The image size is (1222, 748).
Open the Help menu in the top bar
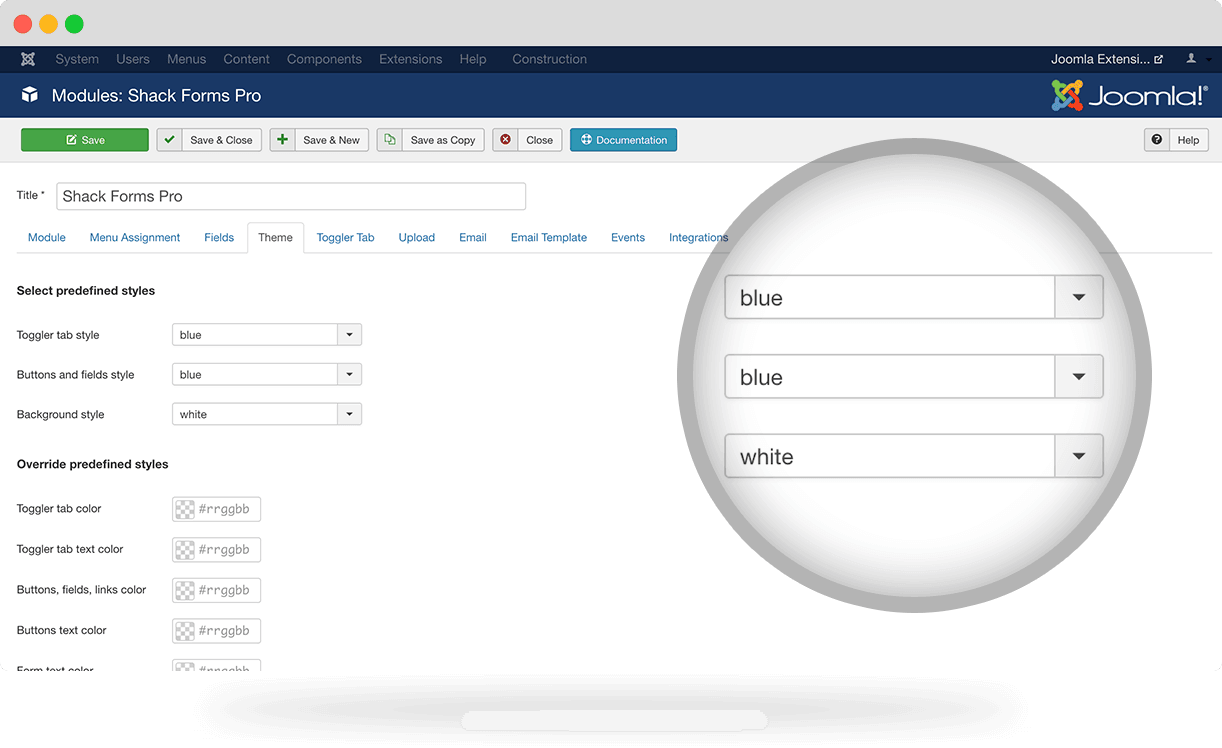(x=473, y=59)
